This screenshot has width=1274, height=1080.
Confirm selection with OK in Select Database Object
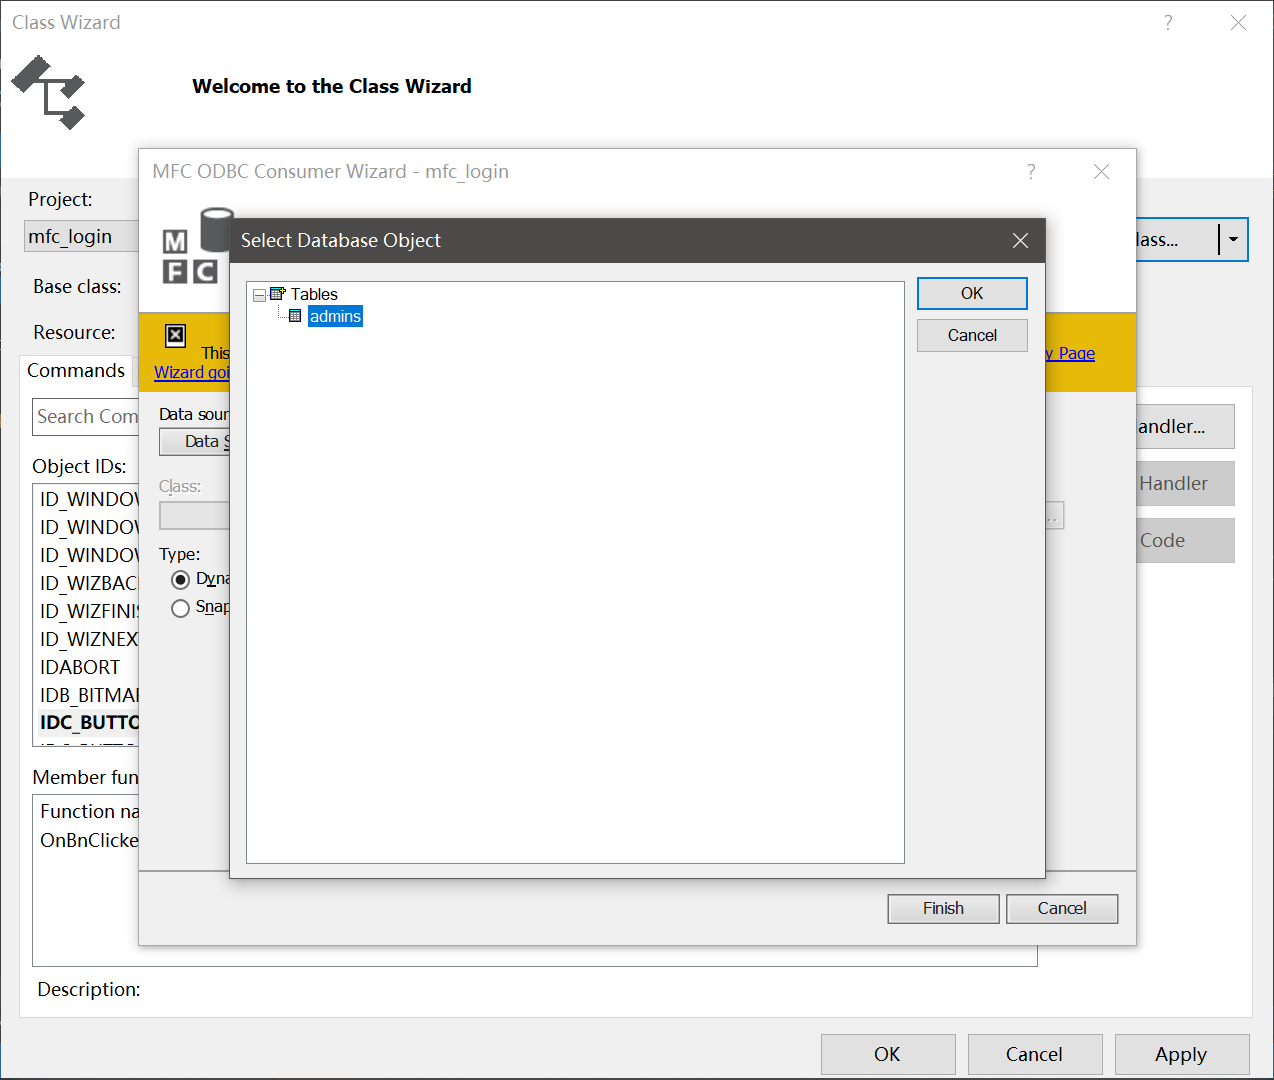tap(972, 293)
